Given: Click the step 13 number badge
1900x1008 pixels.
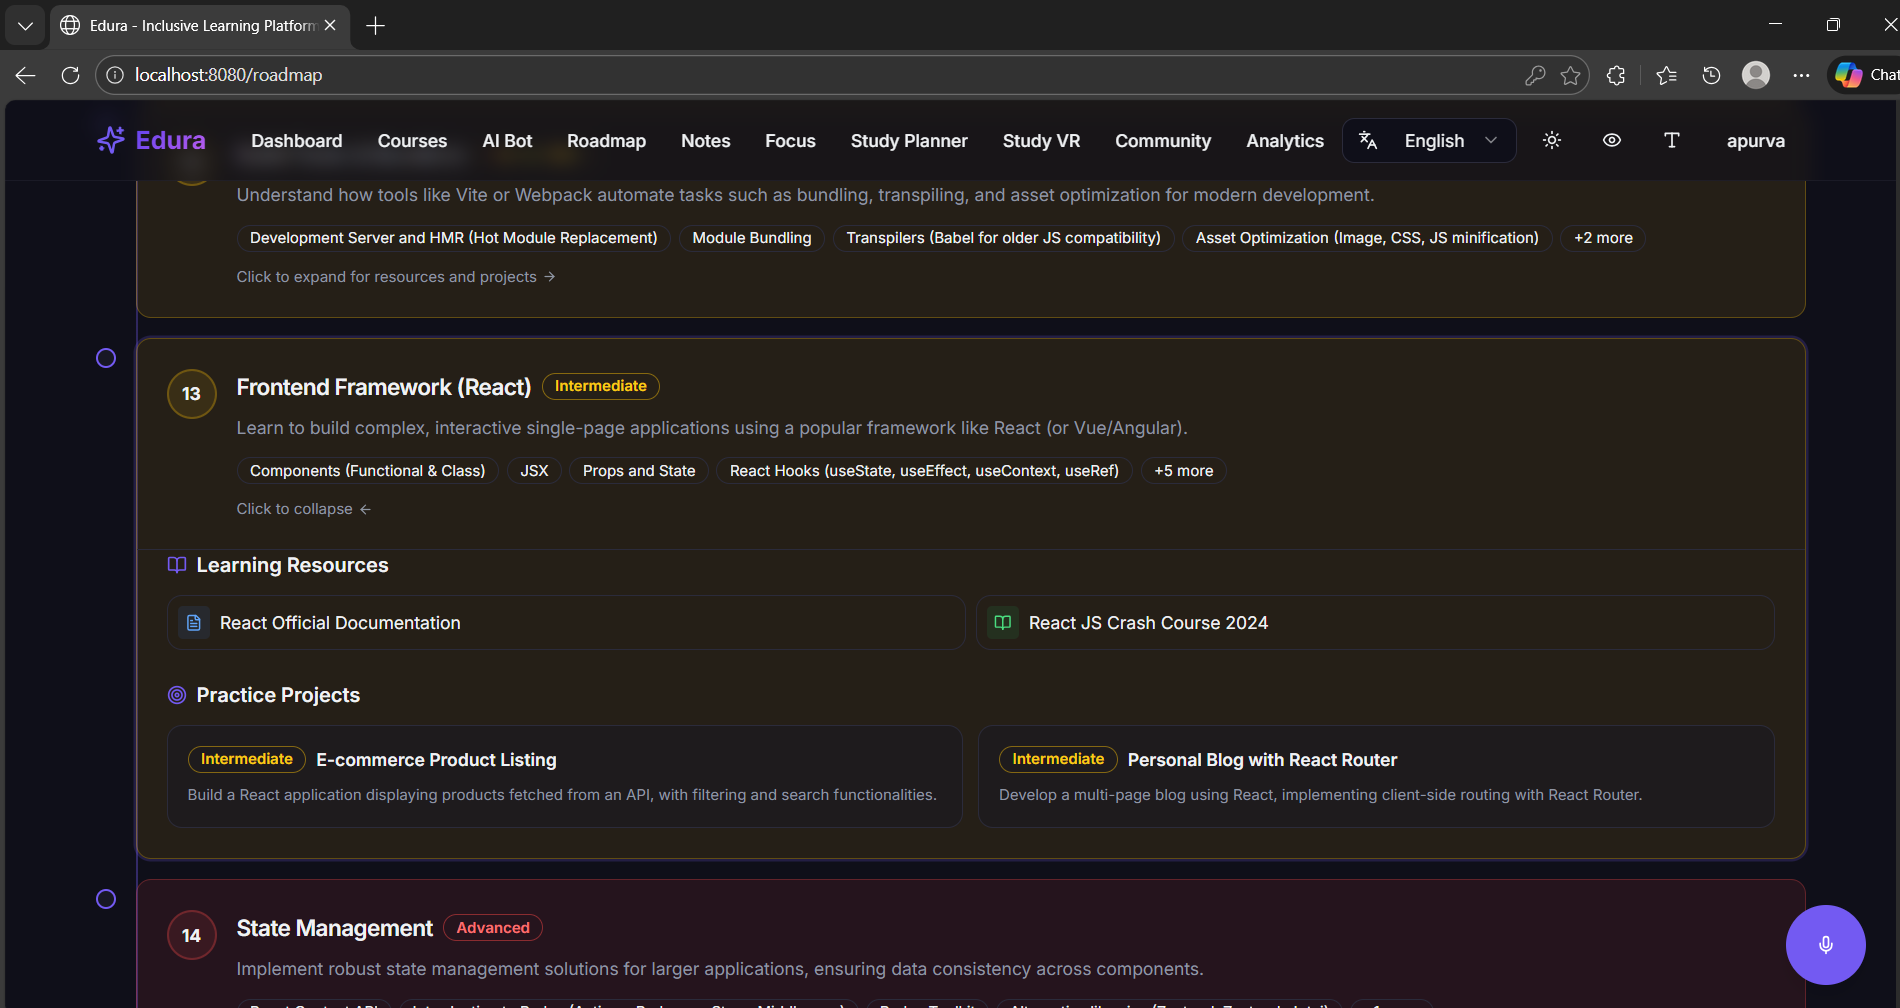Looking at the screenshot, I should pos(192,394).
